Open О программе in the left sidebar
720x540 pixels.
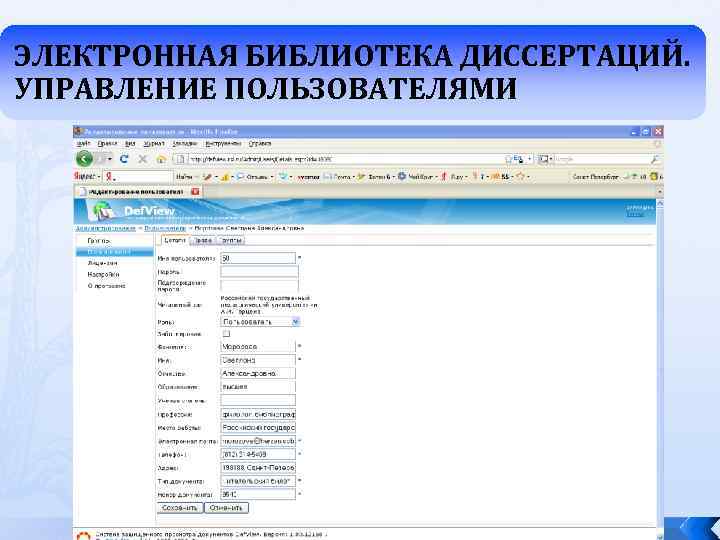pyautogui.click(x=107, y=286)
